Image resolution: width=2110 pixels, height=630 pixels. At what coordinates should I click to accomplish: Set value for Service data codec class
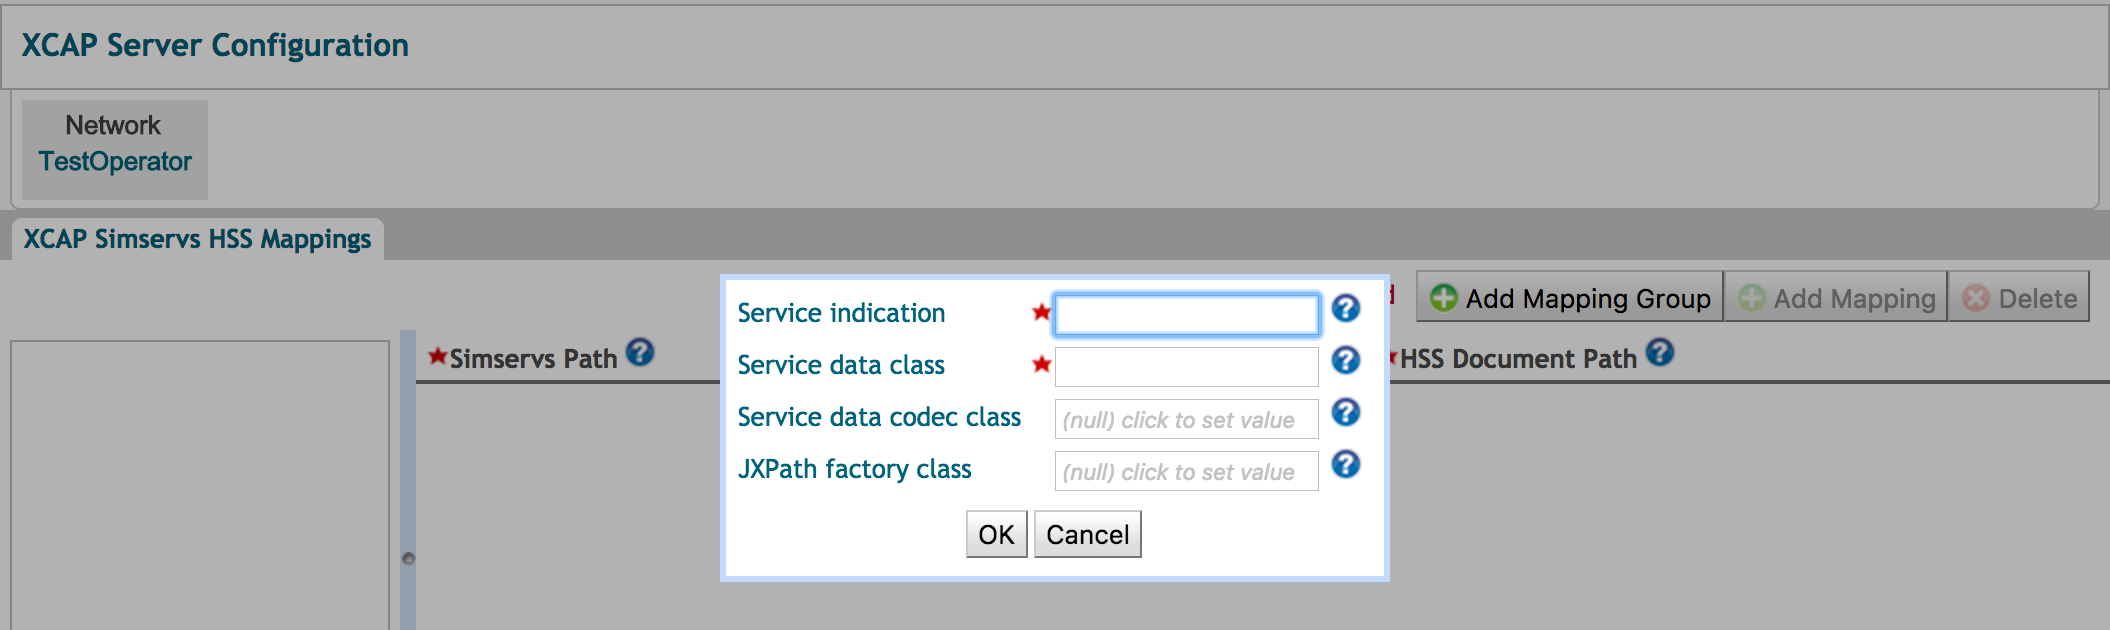1186,420
